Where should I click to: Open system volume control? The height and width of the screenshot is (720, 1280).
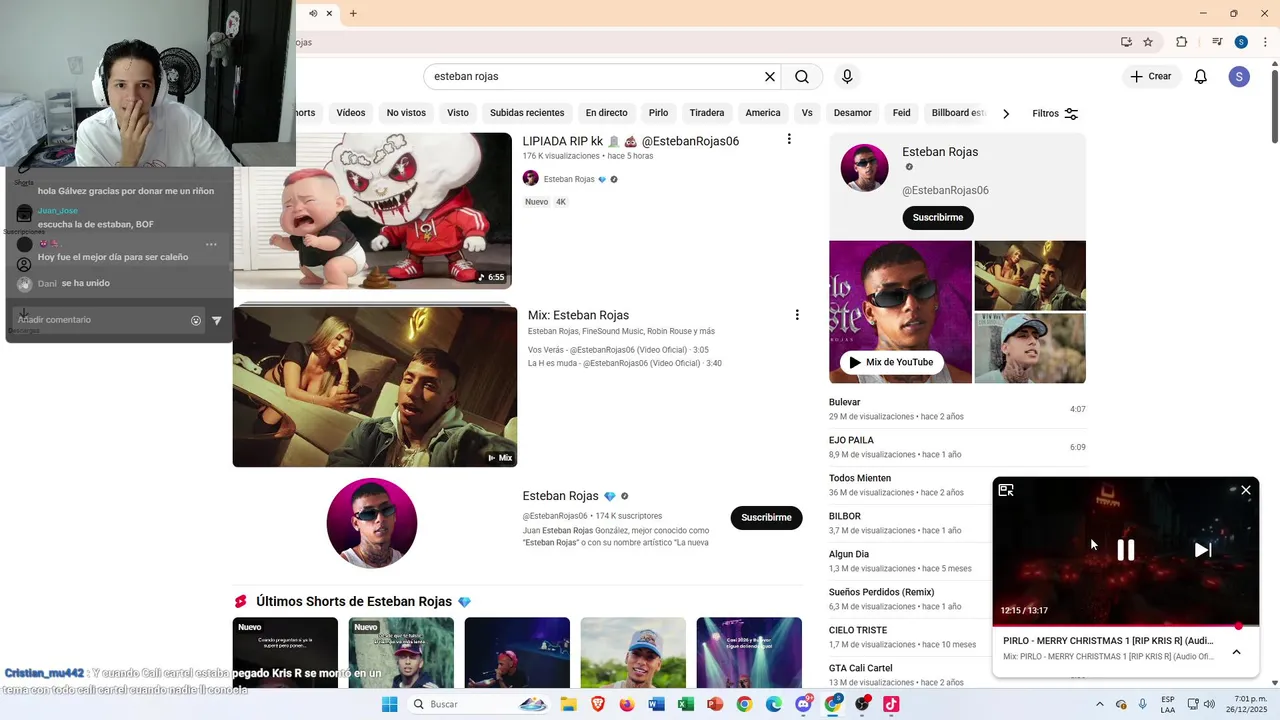[1211, 704]
